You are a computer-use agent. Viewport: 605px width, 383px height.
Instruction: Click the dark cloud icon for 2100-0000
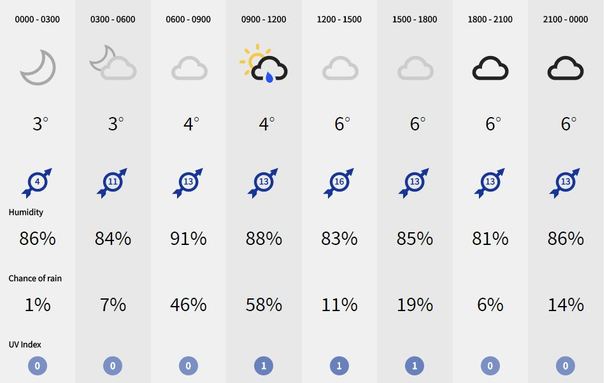tap(565, 68)
